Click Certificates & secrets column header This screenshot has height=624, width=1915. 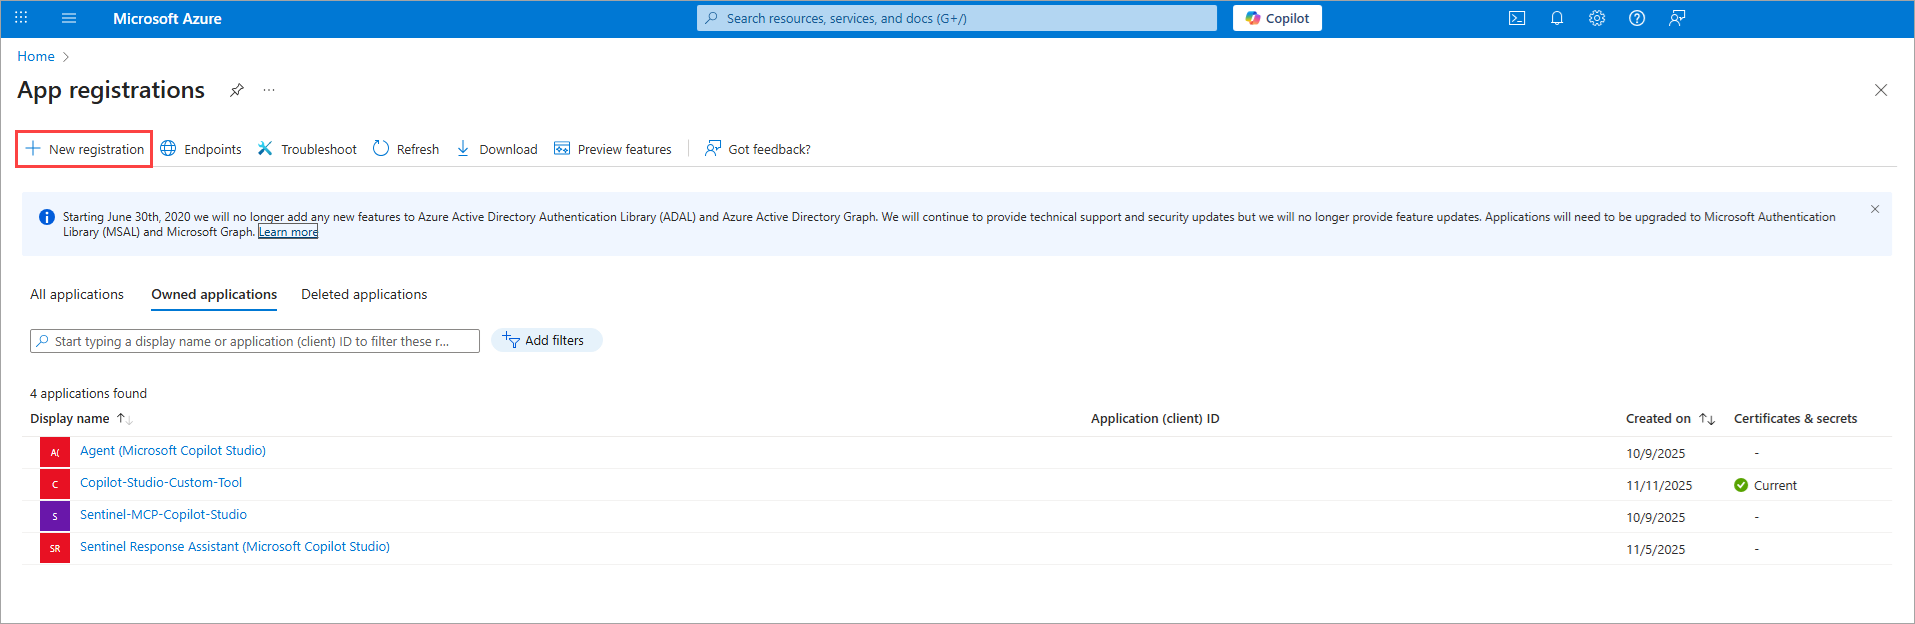coord(1795,419)
